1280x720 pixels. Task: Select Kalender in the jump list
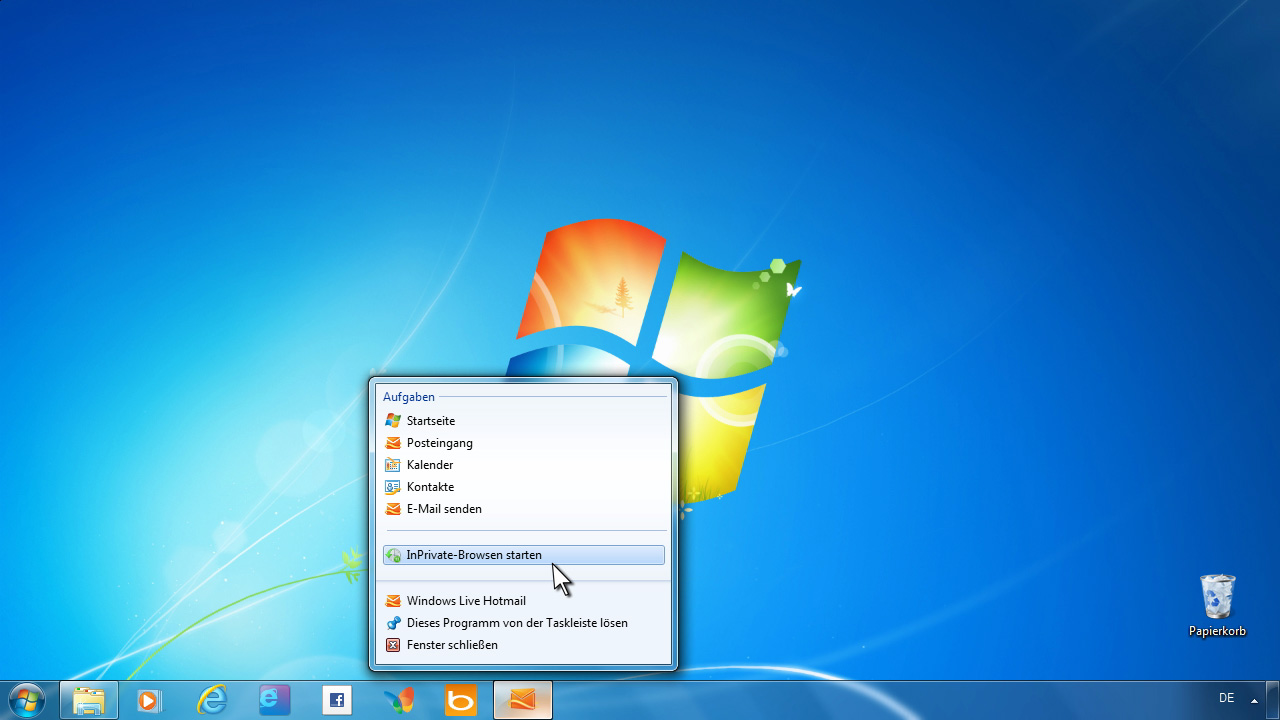[x=523, y=465]
